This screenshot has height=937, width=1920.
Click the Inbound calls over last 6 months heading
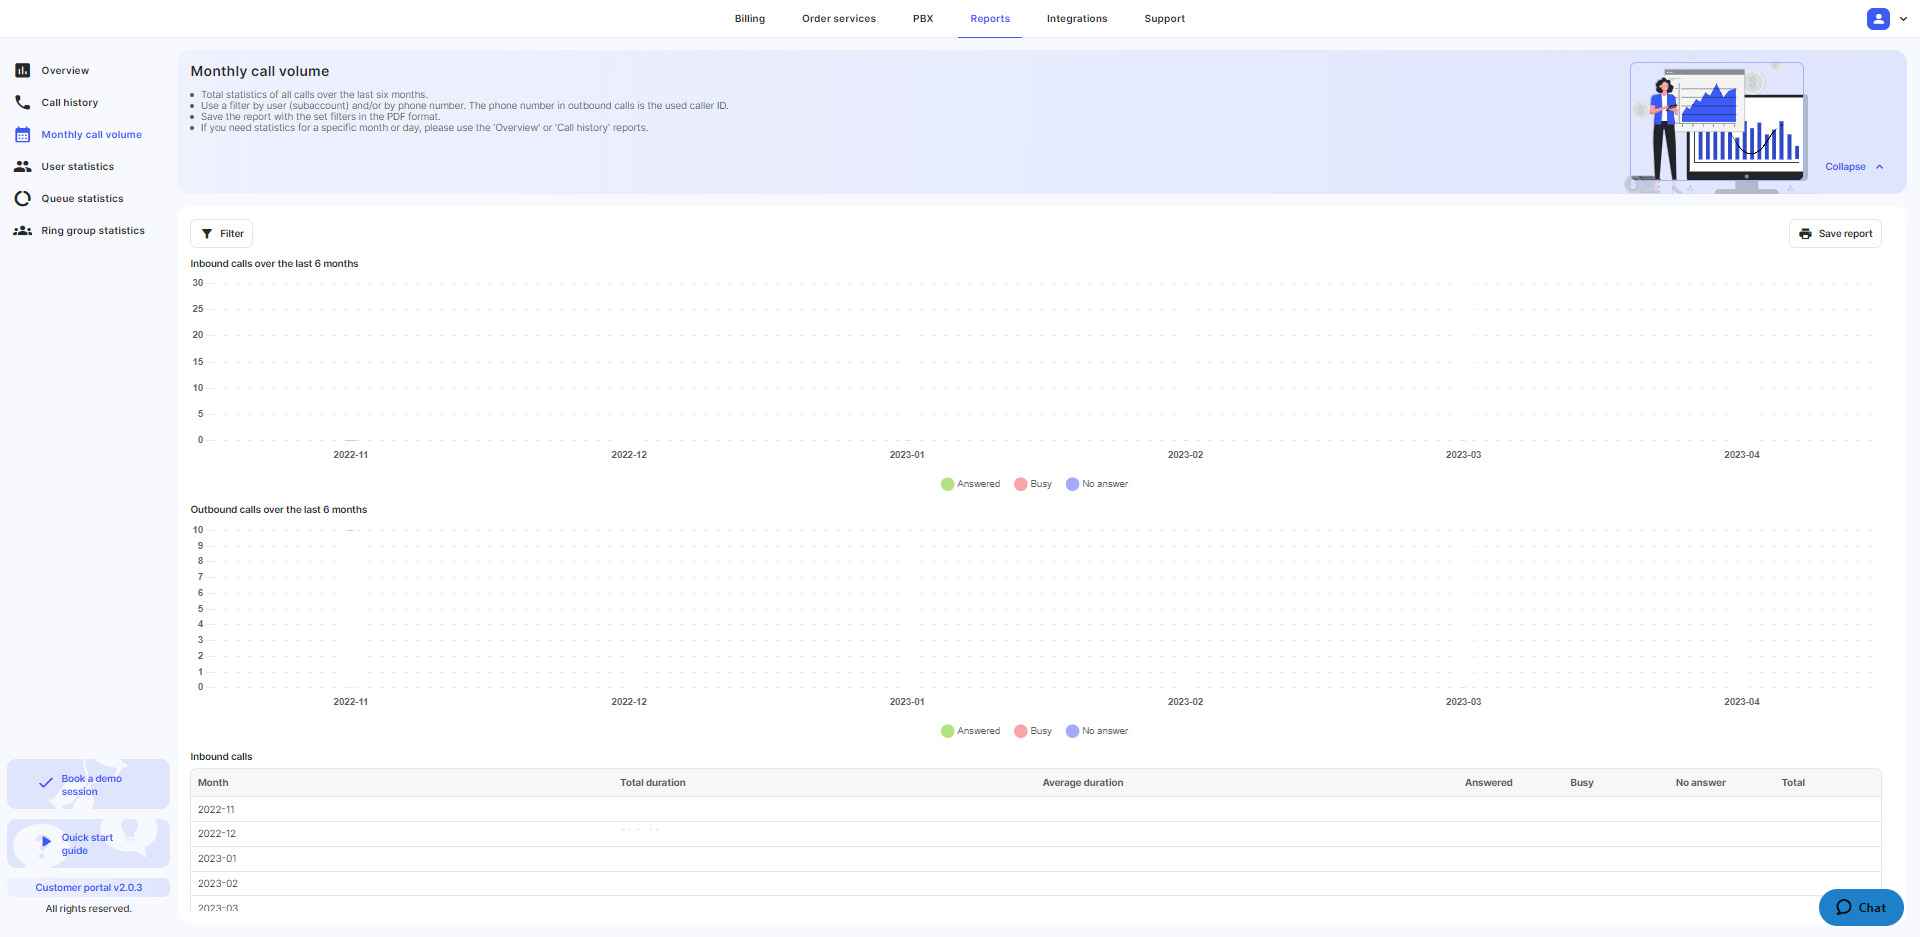tap(274, 264)
